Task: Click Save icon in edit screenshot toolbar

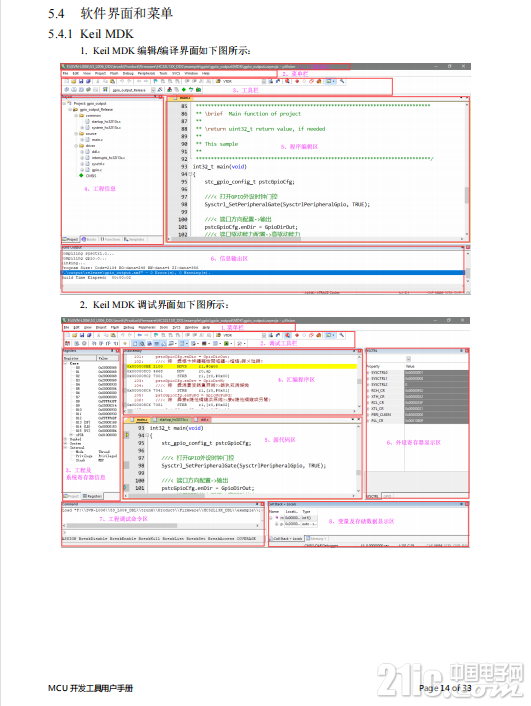Action: pos(81,81)
